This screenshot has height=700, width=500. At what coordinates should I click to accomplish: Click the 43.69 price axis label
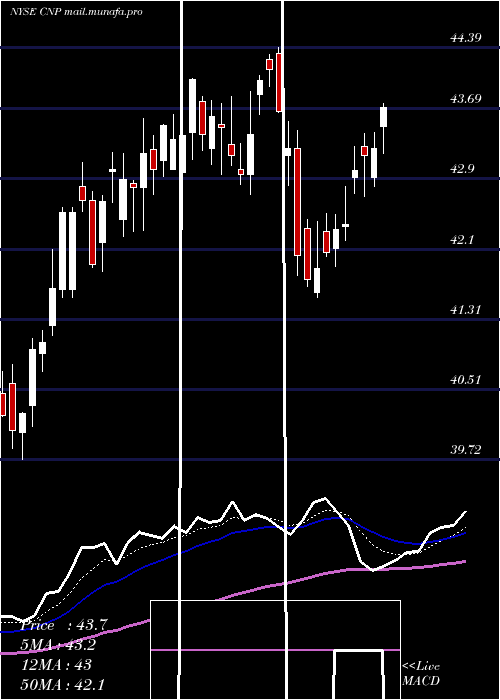(x=466, y=99)
